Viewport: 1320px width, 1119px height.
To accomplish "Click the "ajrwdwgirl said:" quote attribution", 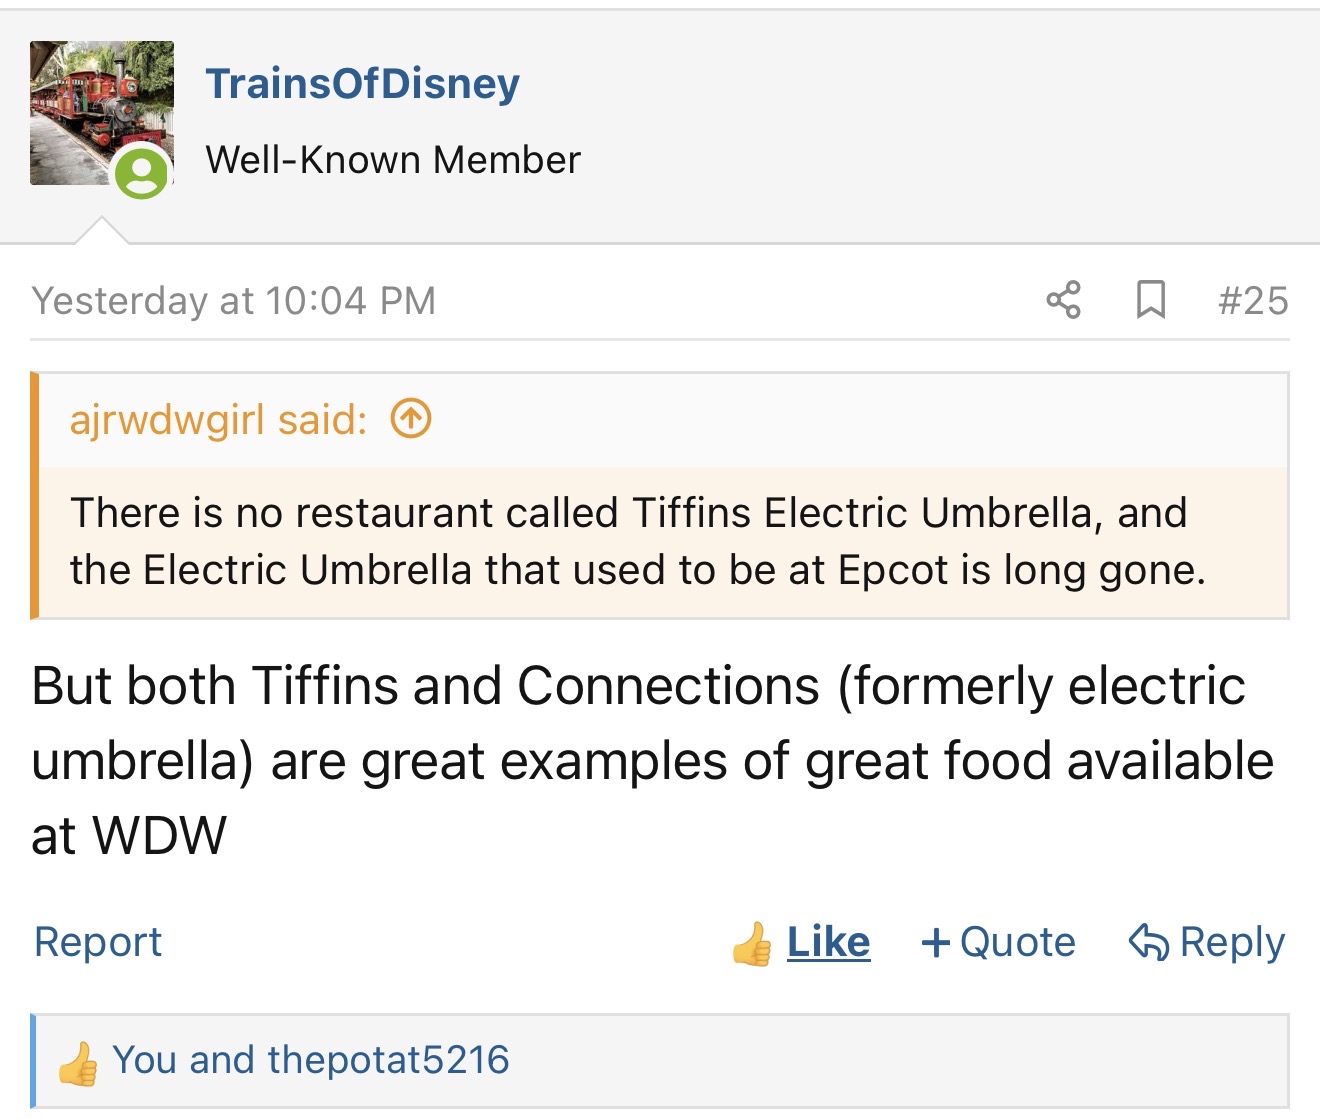I will click(218, 420).
